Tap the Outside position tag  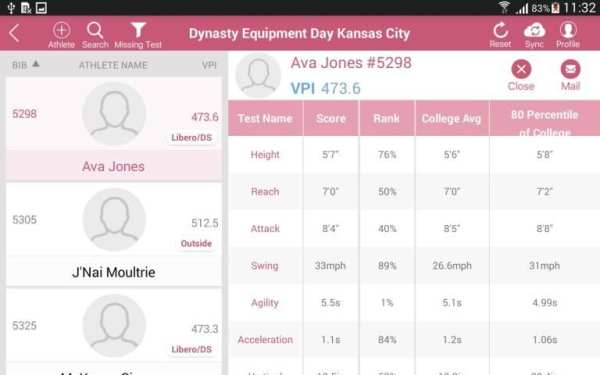coord(196,243)
